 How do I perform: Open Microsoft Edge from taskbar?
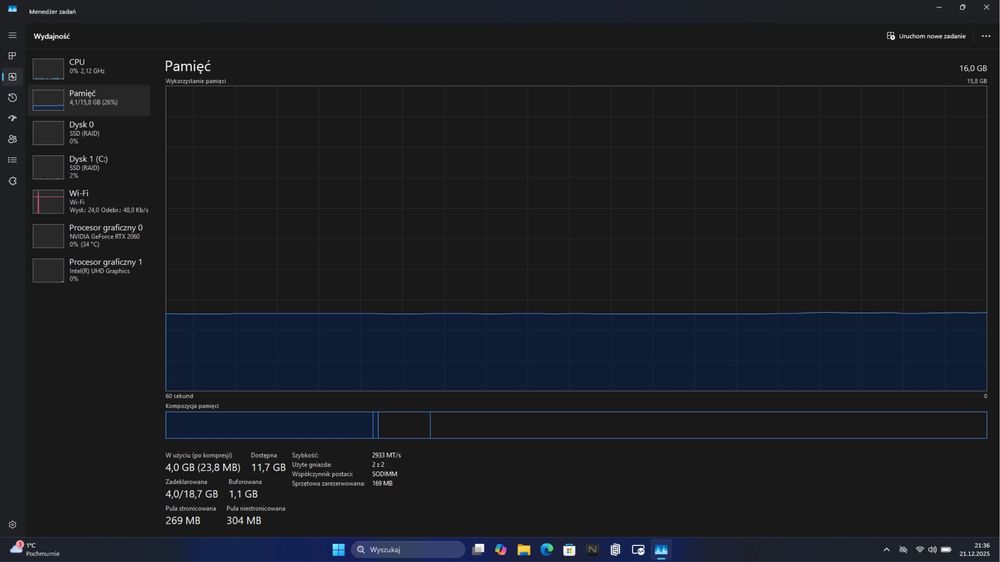547,549
